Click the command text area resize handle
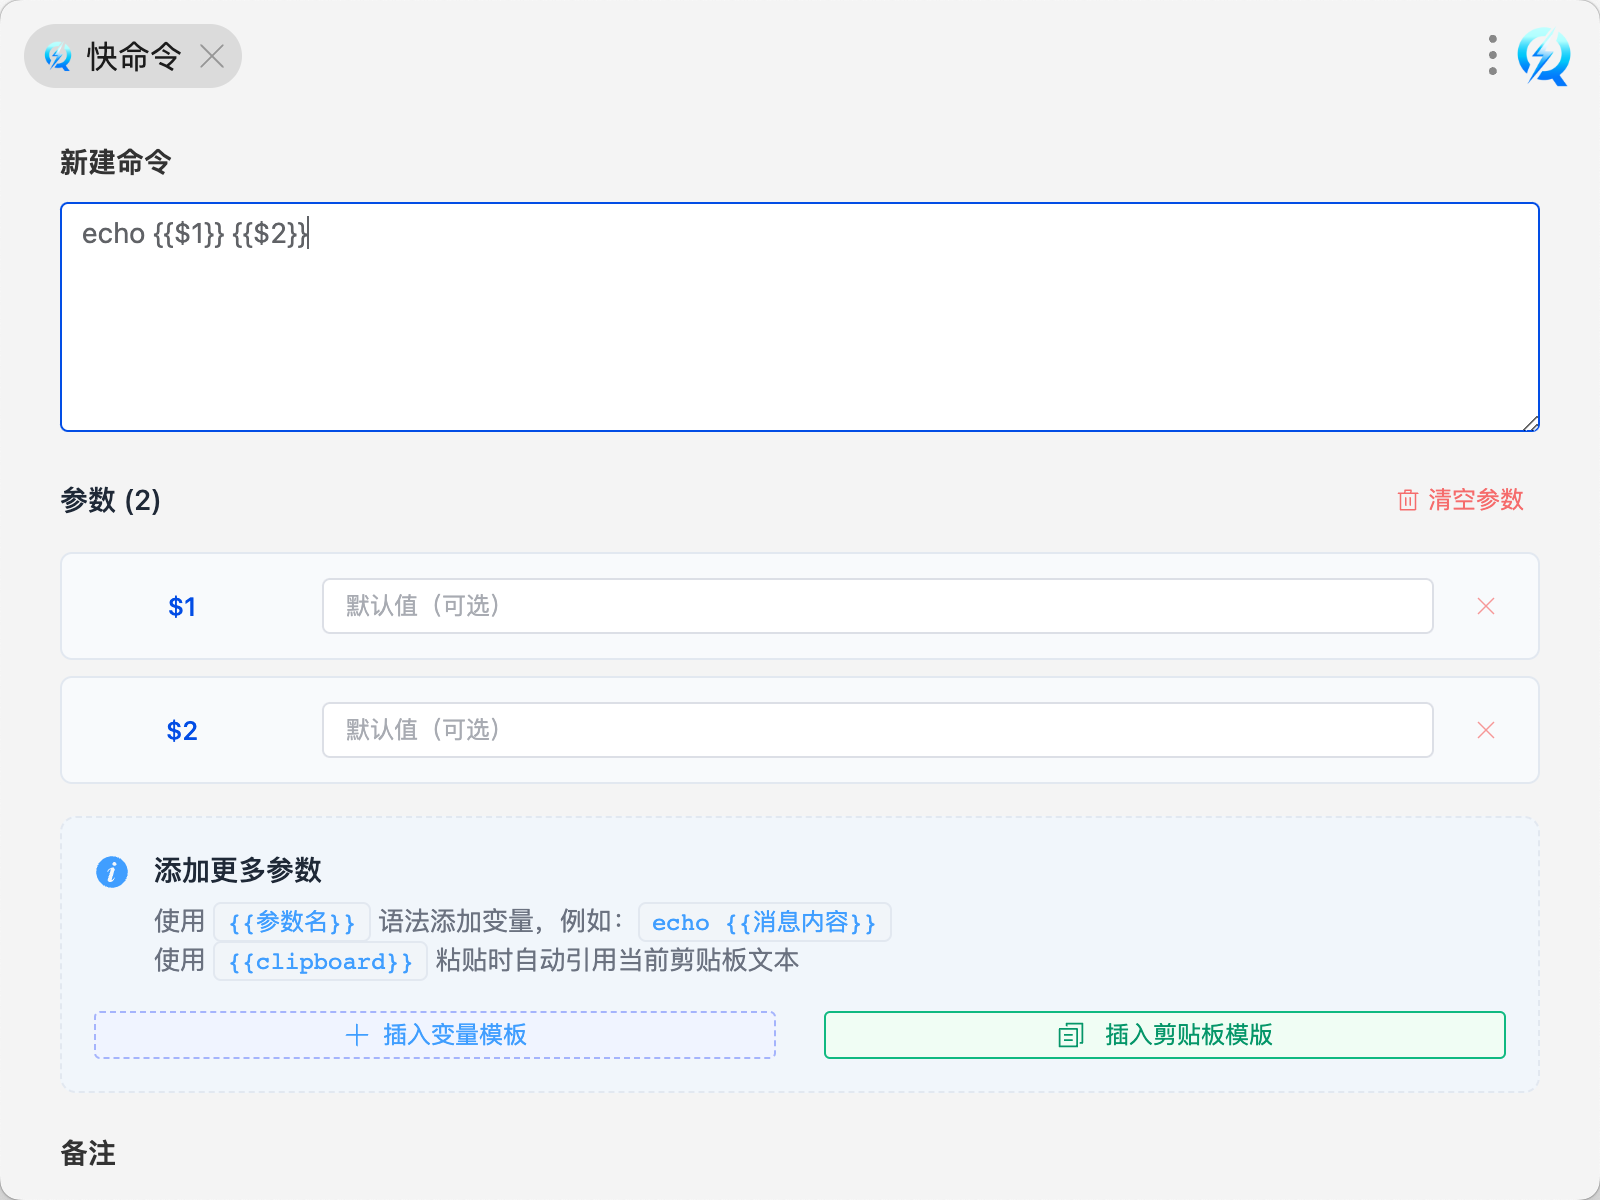The image size is (1600, 1200). (x=1530, y=423)
